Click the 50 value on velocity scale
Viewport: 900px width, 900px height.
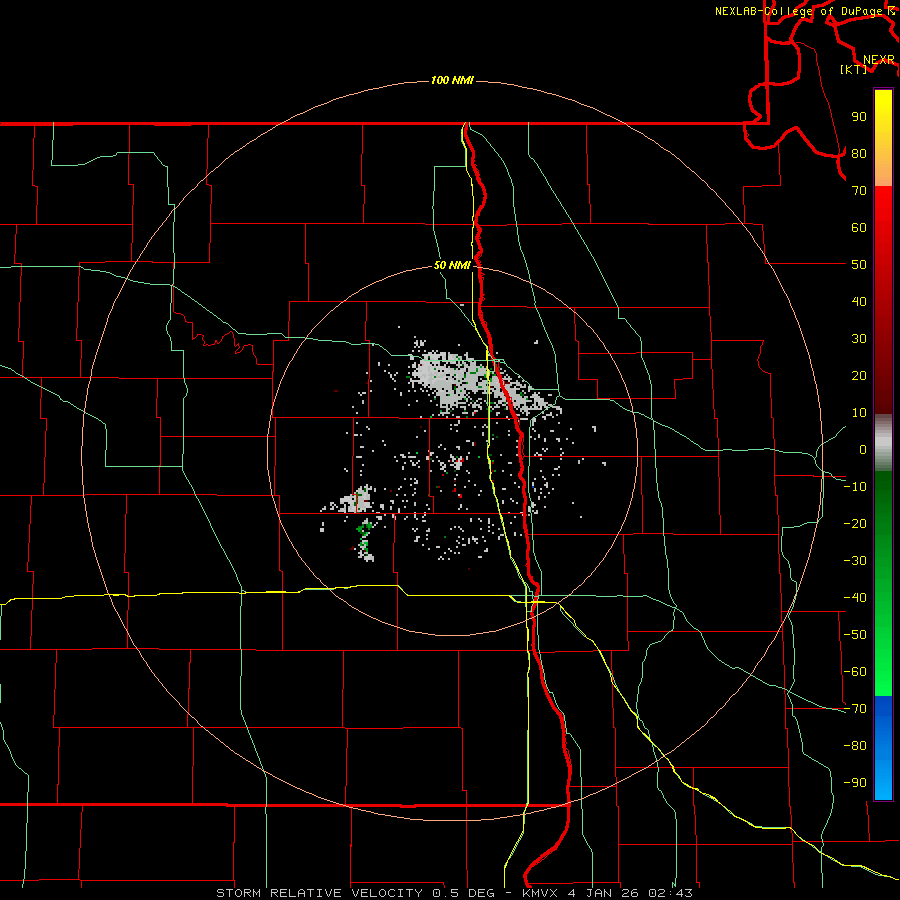coord(859,265)
